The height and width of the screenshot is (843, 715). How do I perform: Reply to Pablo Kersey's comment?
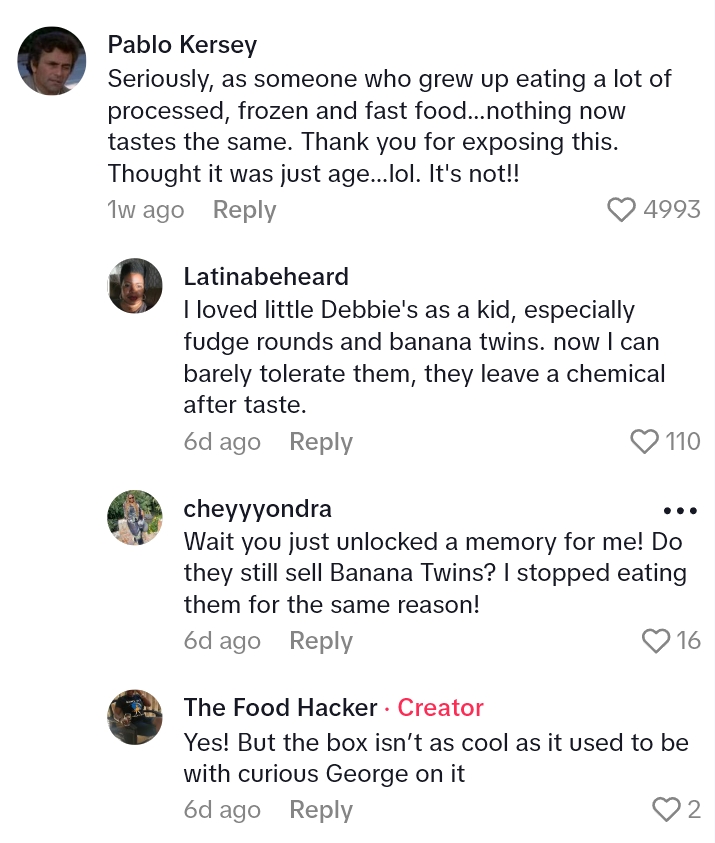244,210
